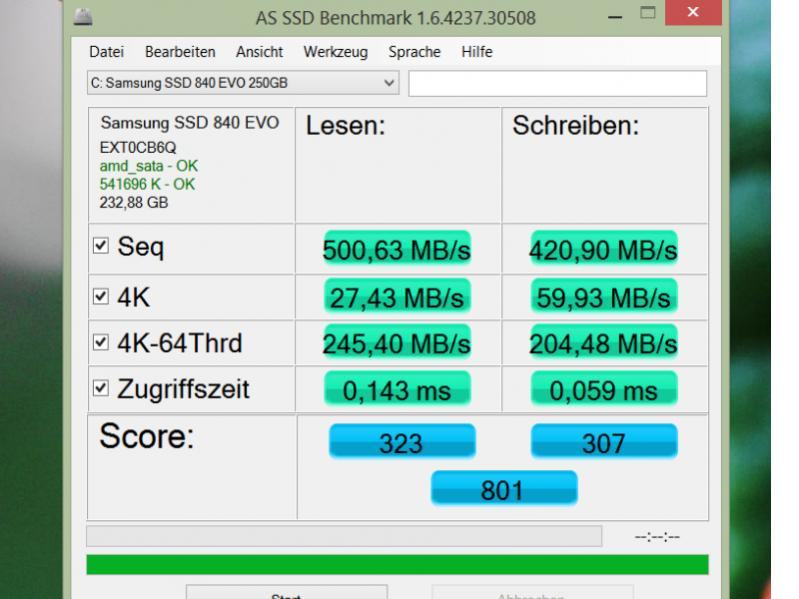
Task: Open the Datei menu
Action: [106, 52]
